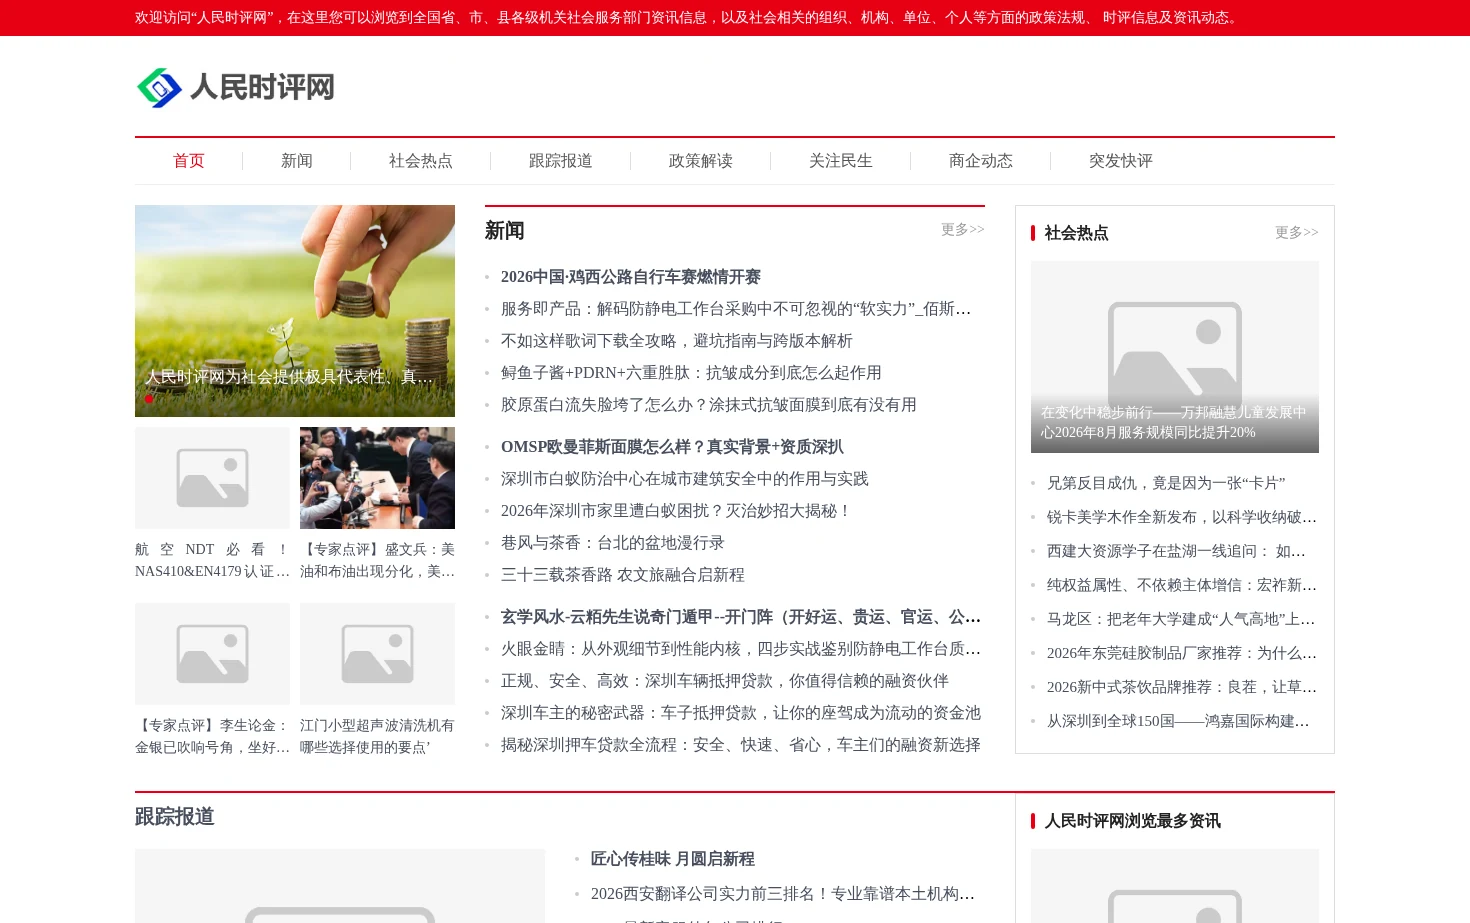Open the 首页 navigation tab
1470x923 pixels.
[189, 161]
